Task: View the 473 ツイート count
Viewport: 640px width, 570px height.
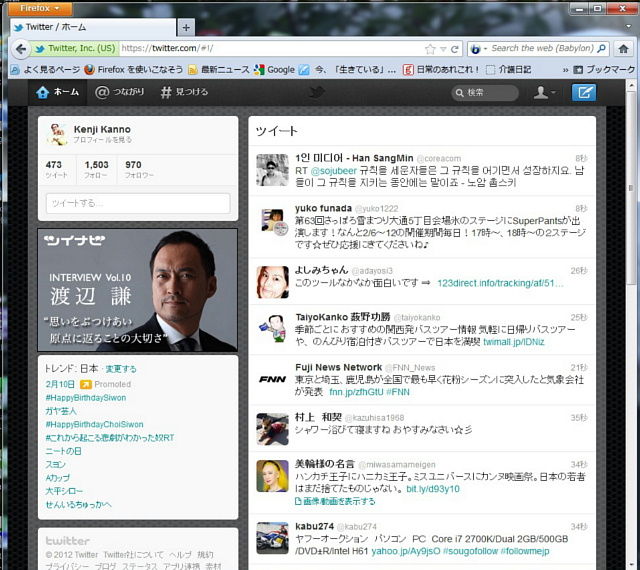Action: (56, 169)
